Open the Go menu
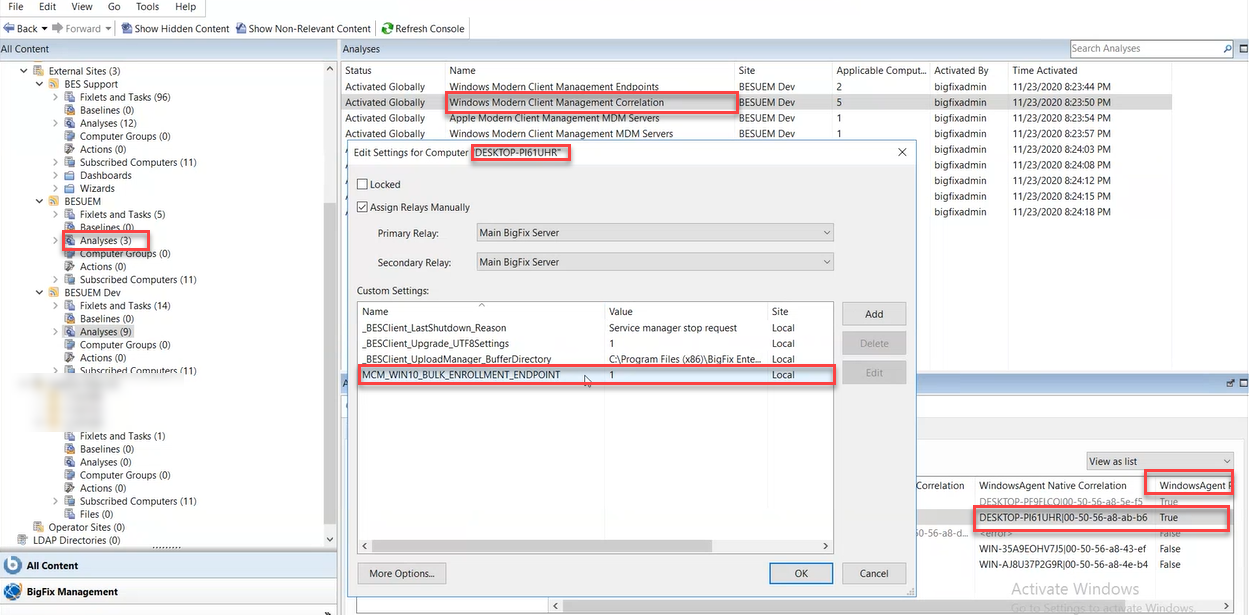Viewport: 1249px width, 615px height. 114,7
